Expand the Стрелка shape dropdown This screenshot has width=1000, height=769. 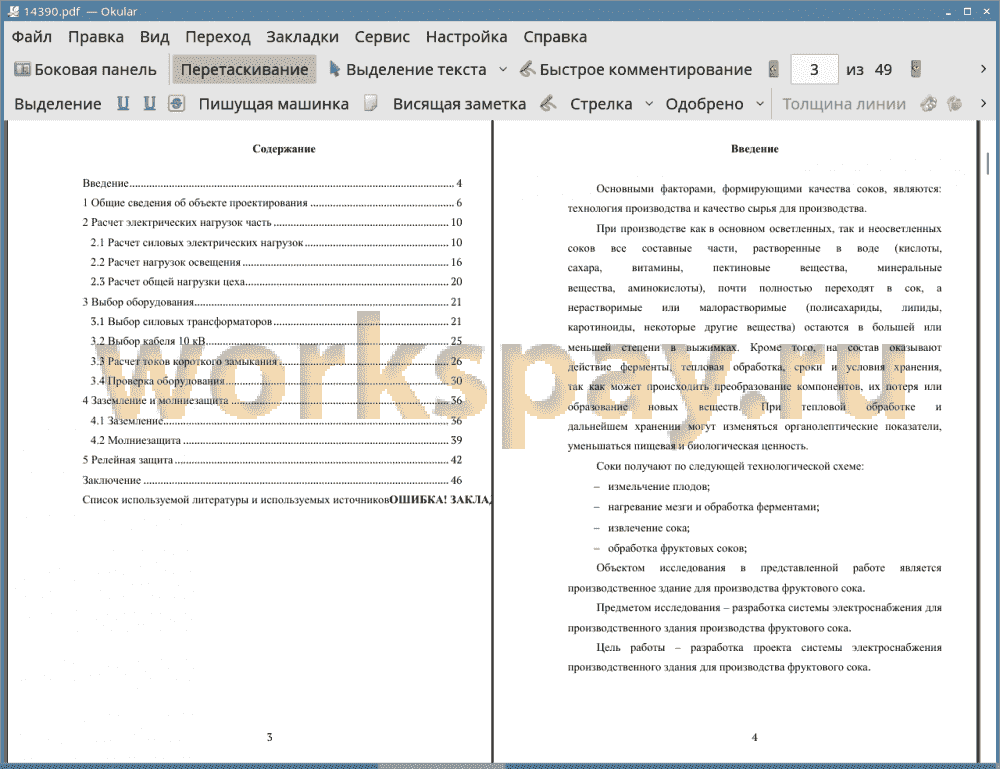coord(649,104)
